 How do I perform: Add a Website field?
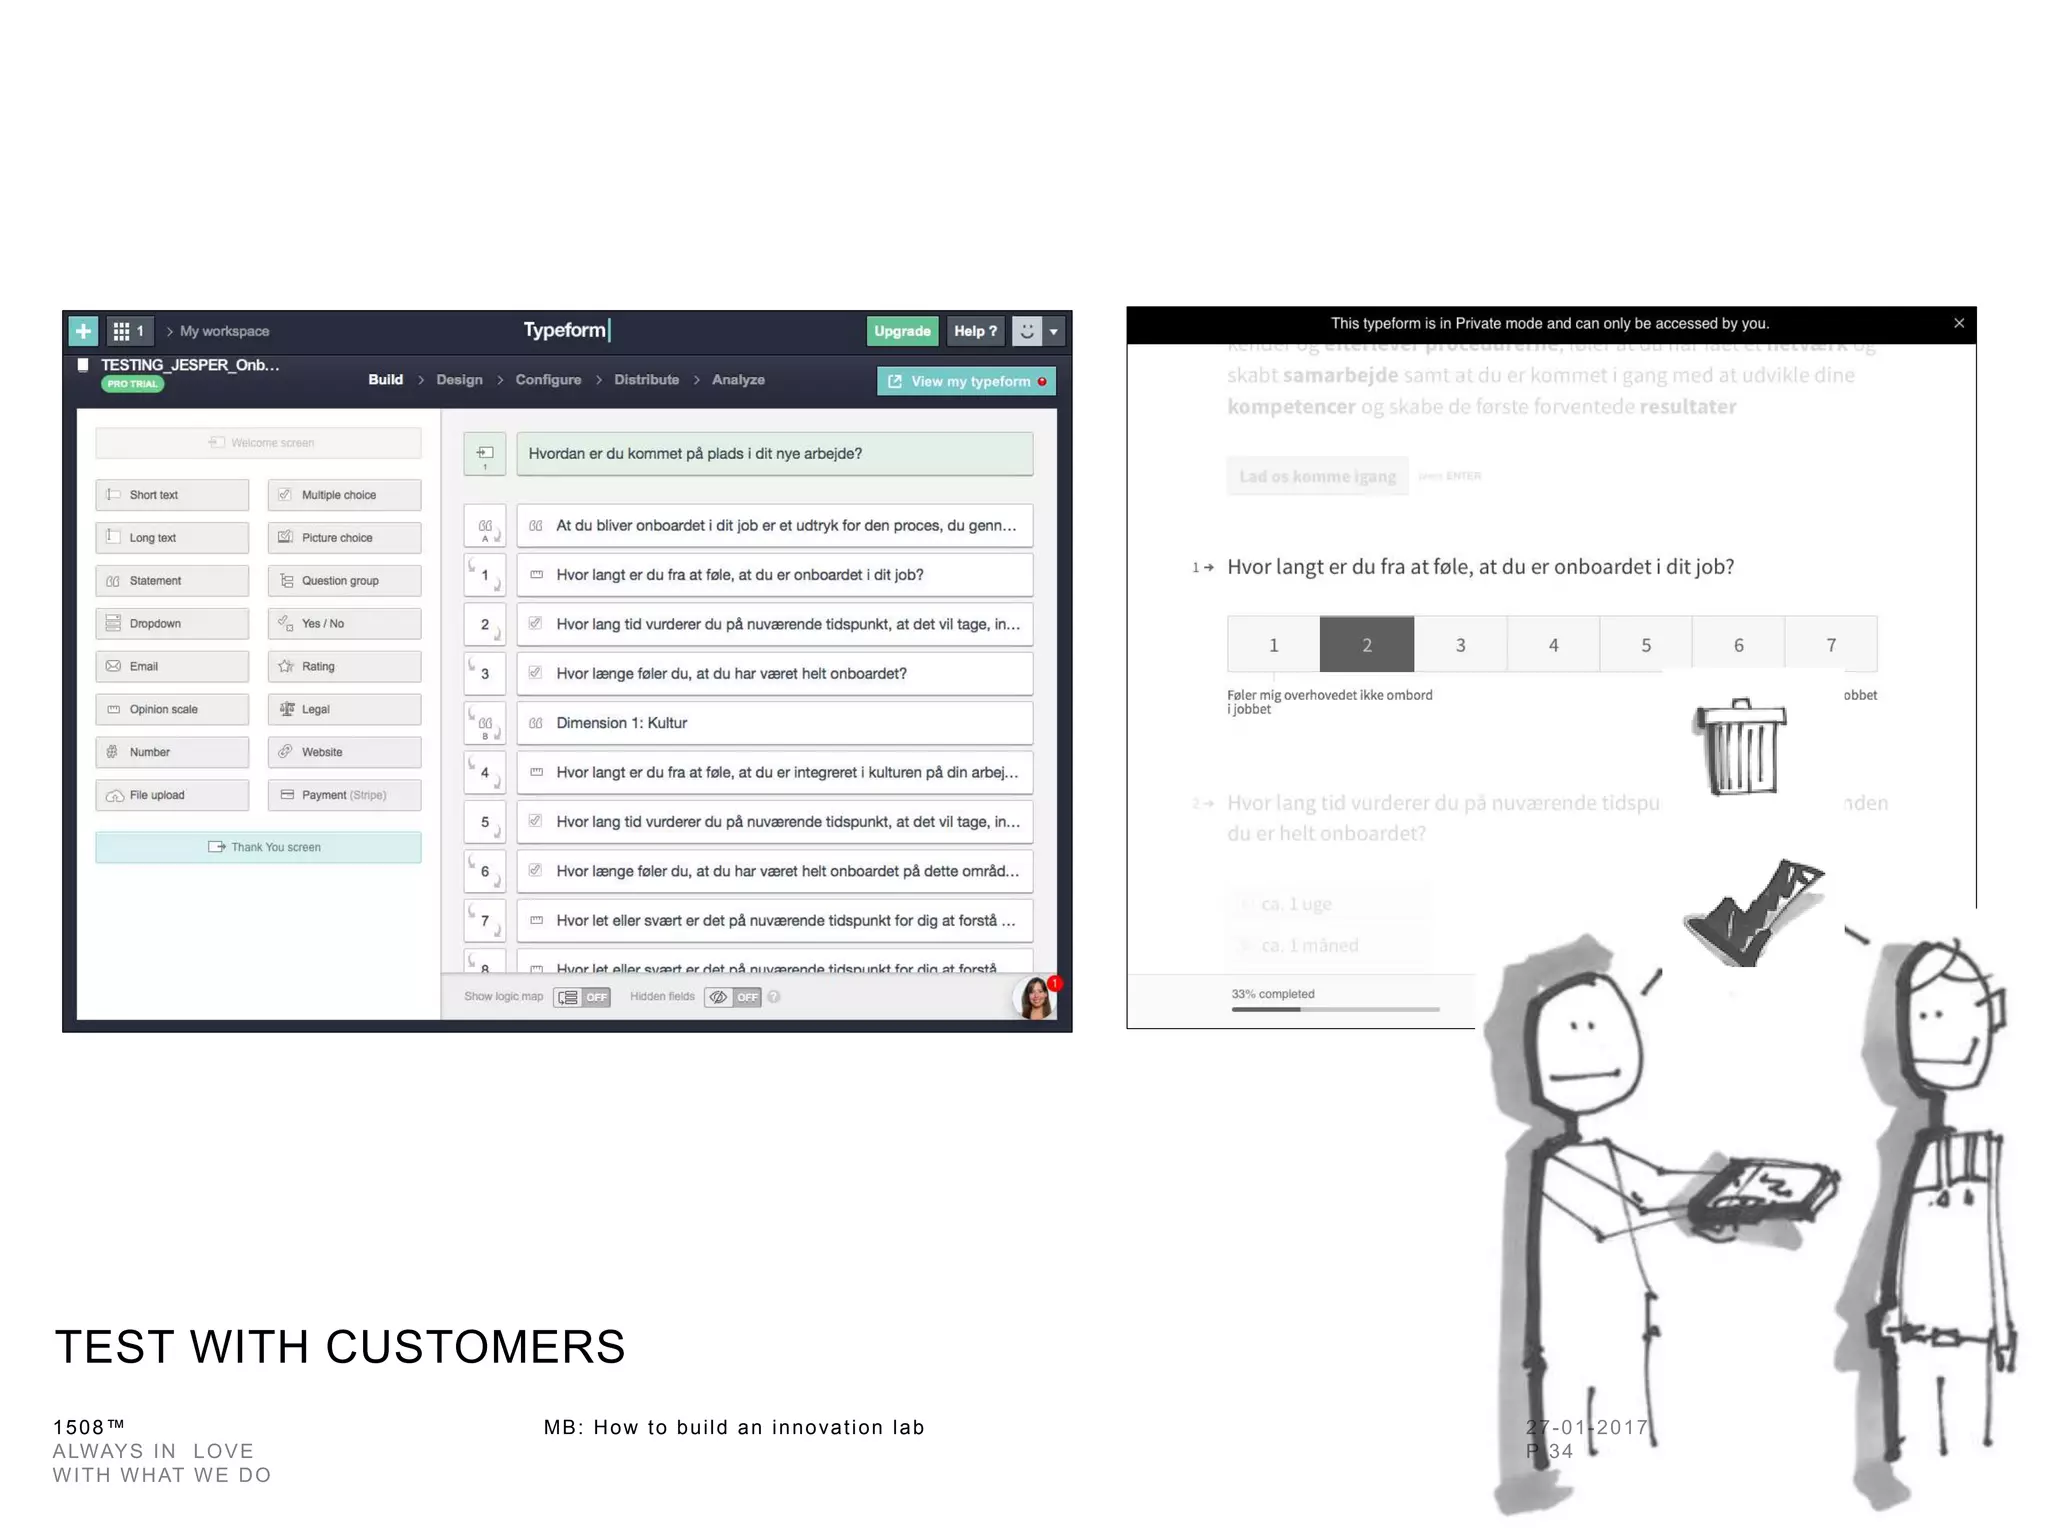344,753
